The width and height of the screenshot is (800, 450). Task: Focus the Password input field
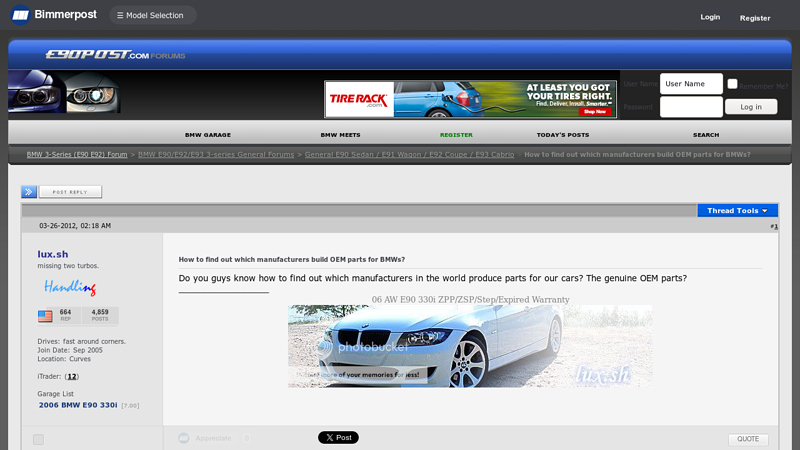coord(691,107)
